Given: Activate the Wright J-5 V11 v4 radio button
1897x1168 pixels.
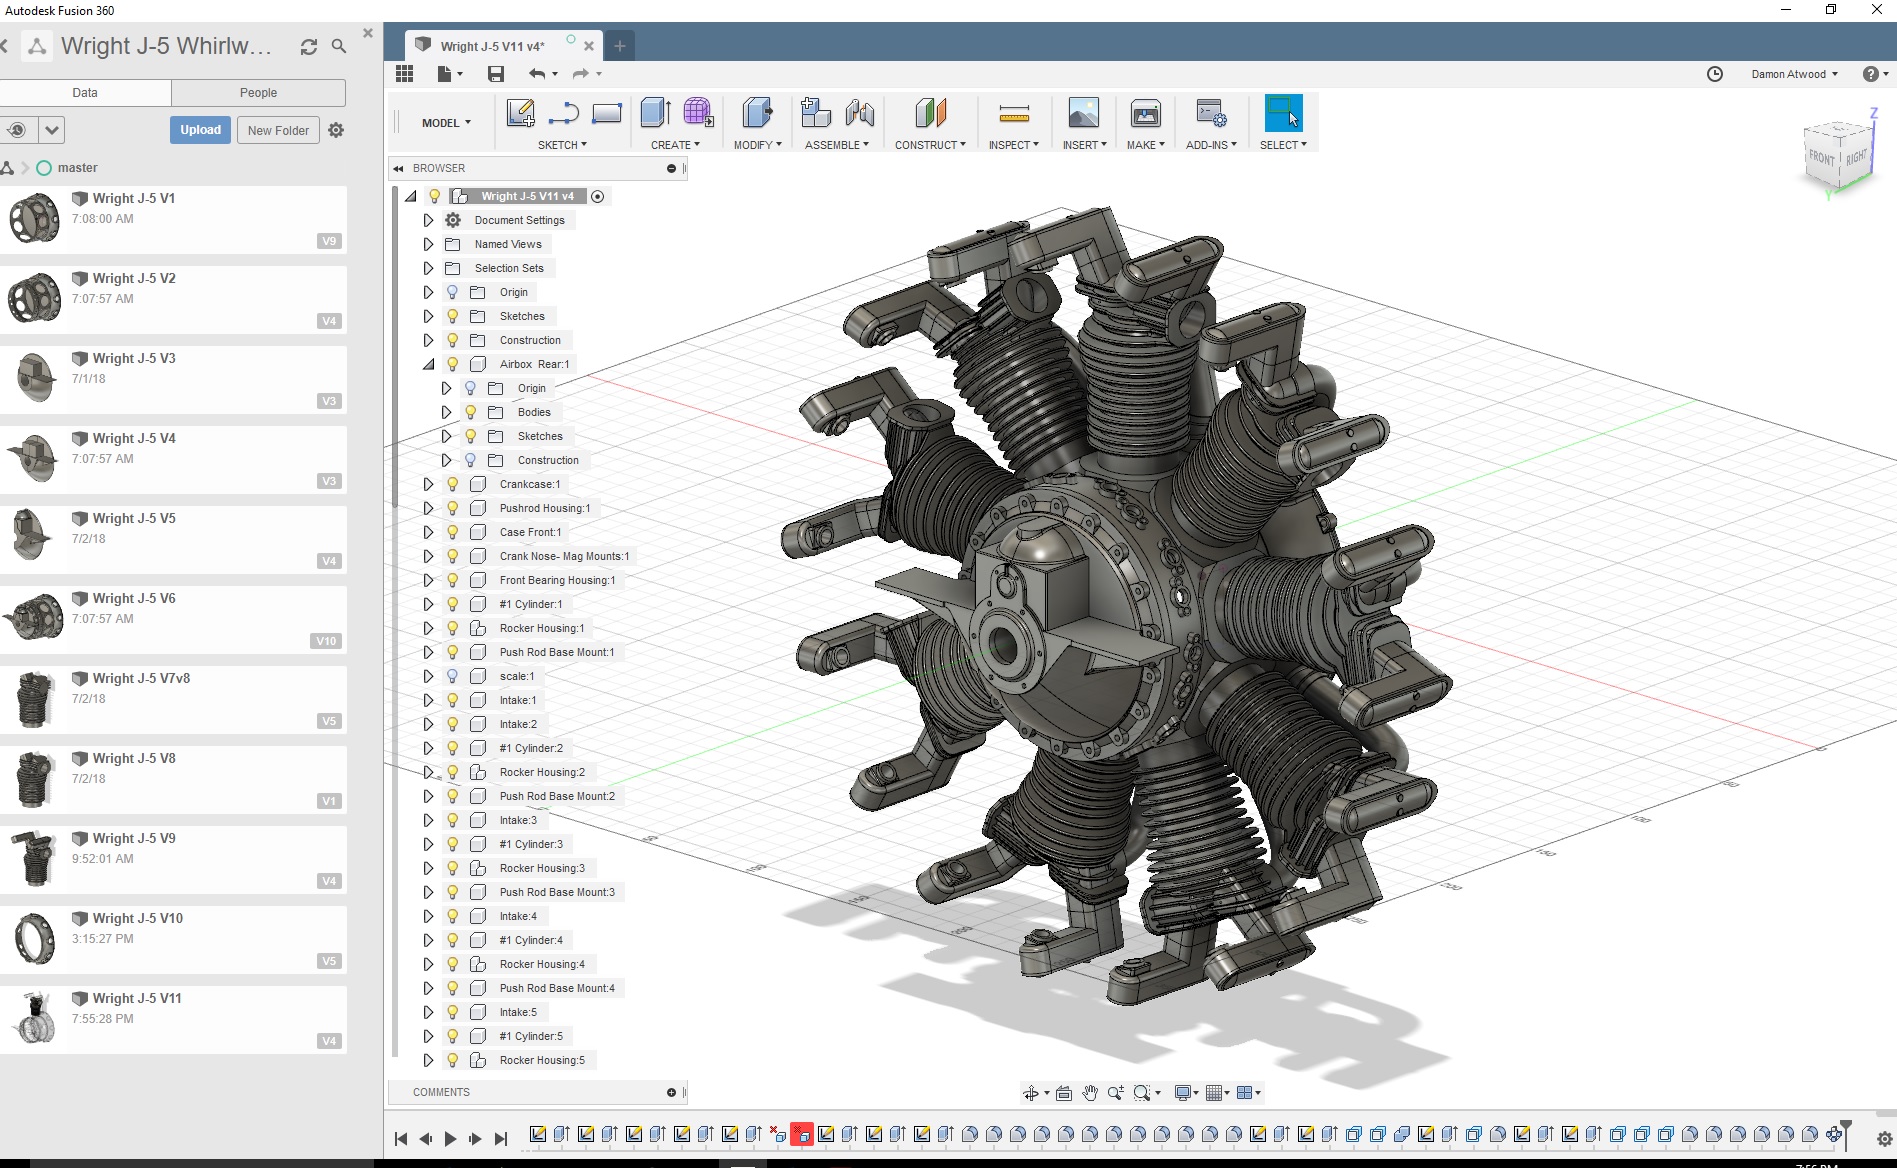Looking at the screenshot, I should point(598,196).
